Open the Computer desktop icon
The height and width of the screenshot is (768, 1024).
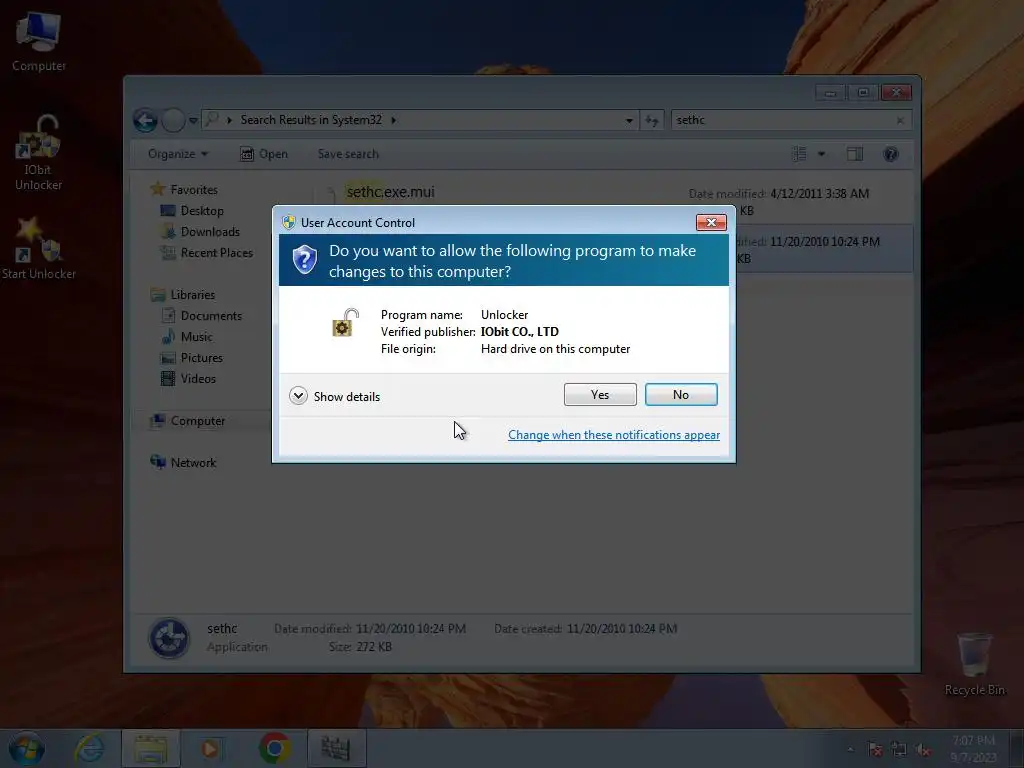point(39,40)
